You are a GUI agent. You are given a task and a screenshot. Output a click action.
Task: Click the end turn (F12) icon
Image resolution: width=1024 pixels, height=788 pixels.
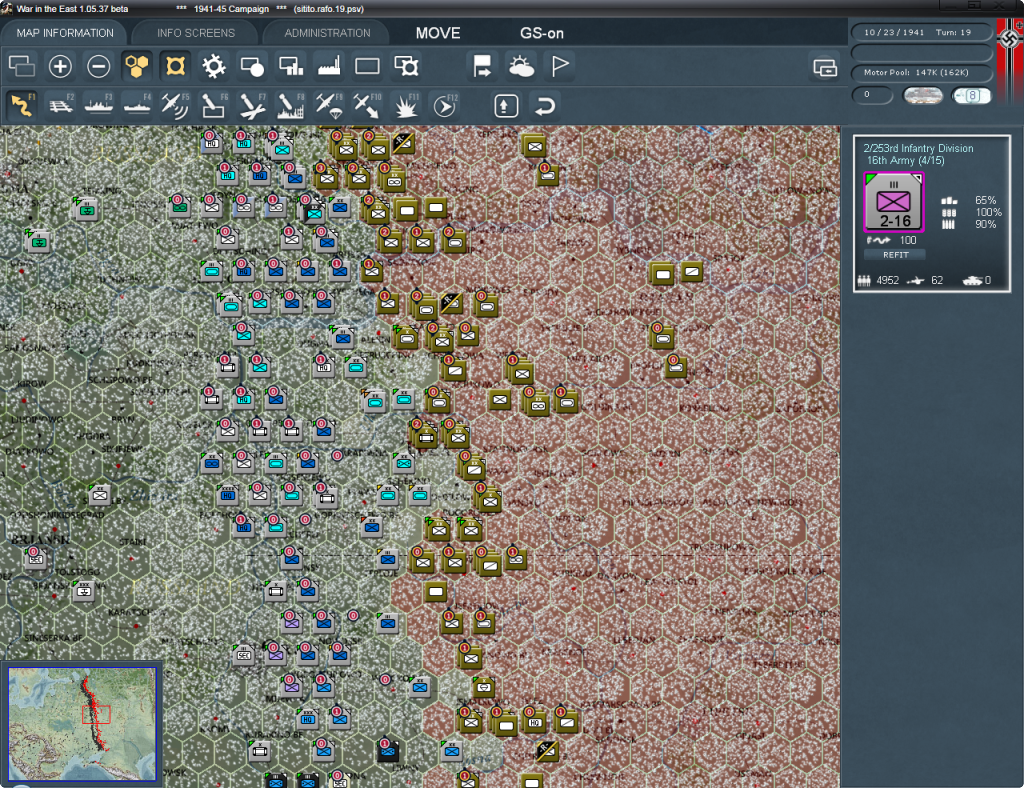444,105
